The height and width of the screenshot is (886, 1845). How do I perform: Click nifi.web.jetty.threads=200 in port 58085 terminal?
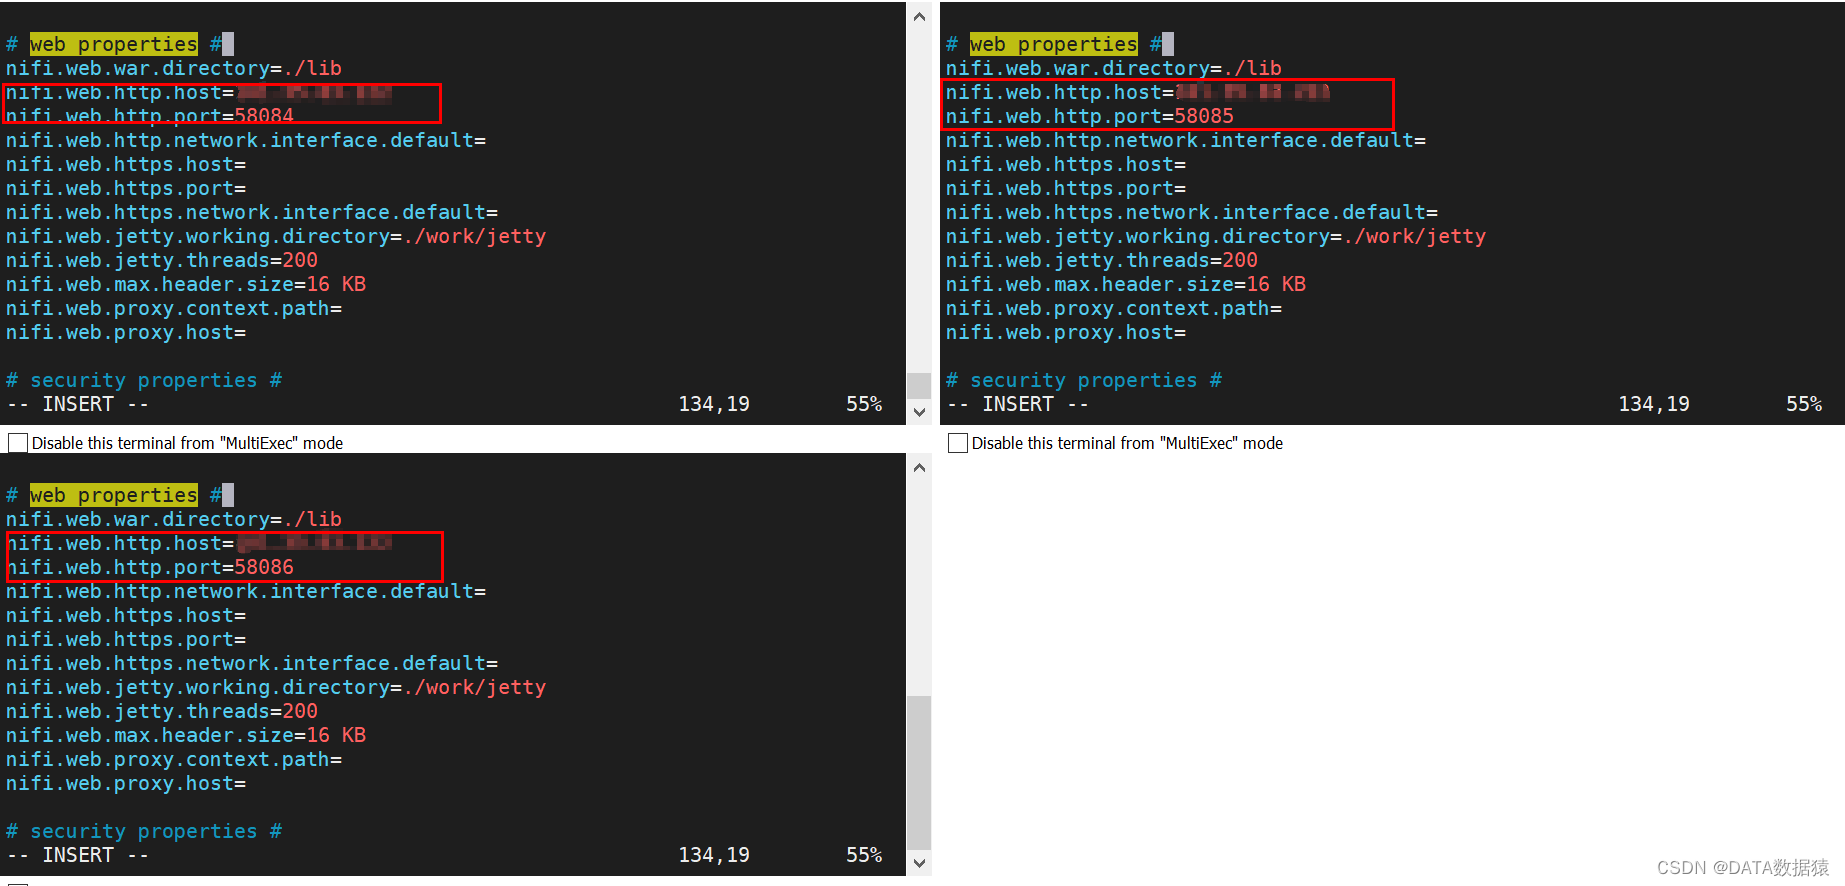tap(1102, 260)
